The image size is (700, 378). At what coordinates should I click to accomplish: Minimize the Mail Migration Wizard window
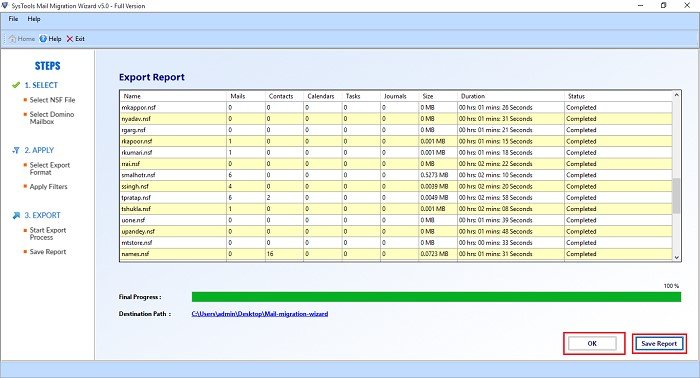[x=641, y=5]
